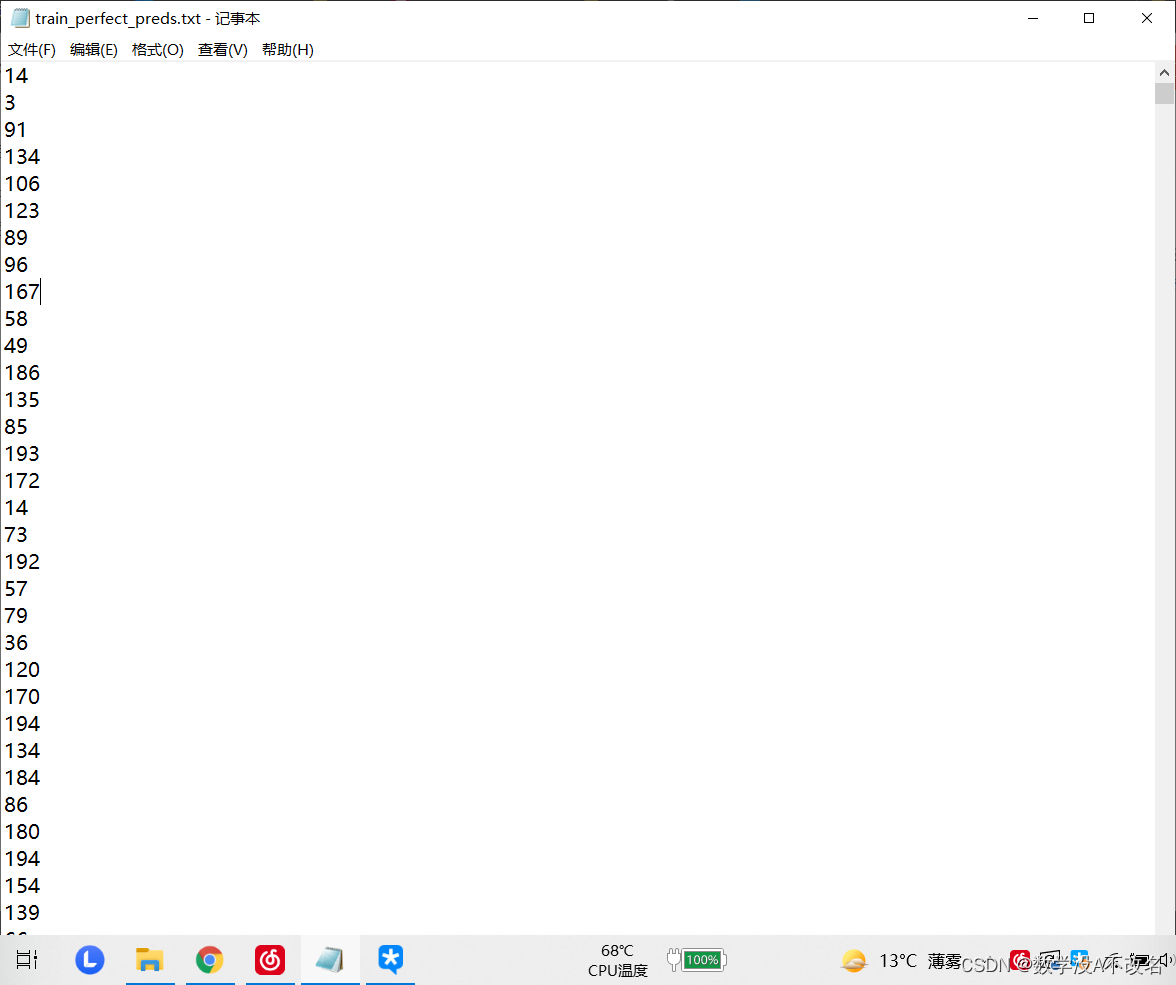Open Task View from the taskbar
The image size is (1176, 985).
point(27,959)
